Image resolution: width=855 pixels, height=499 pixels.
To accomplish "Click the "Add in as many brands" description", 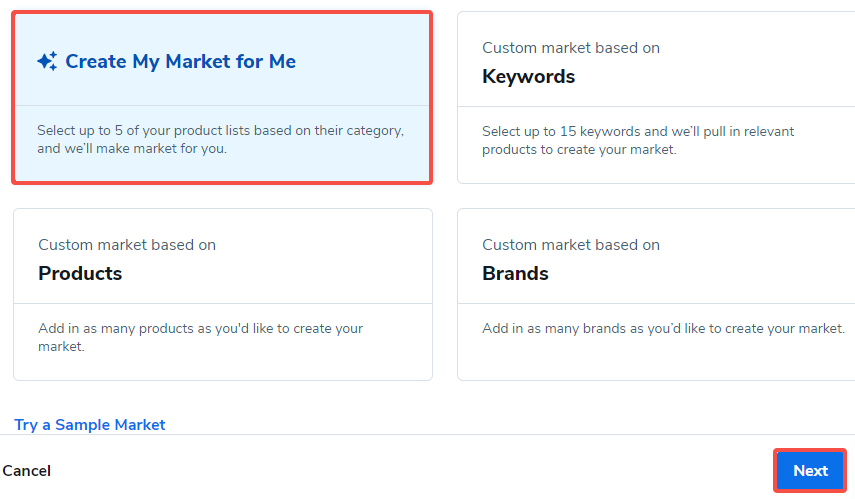I will coord(662,328).
